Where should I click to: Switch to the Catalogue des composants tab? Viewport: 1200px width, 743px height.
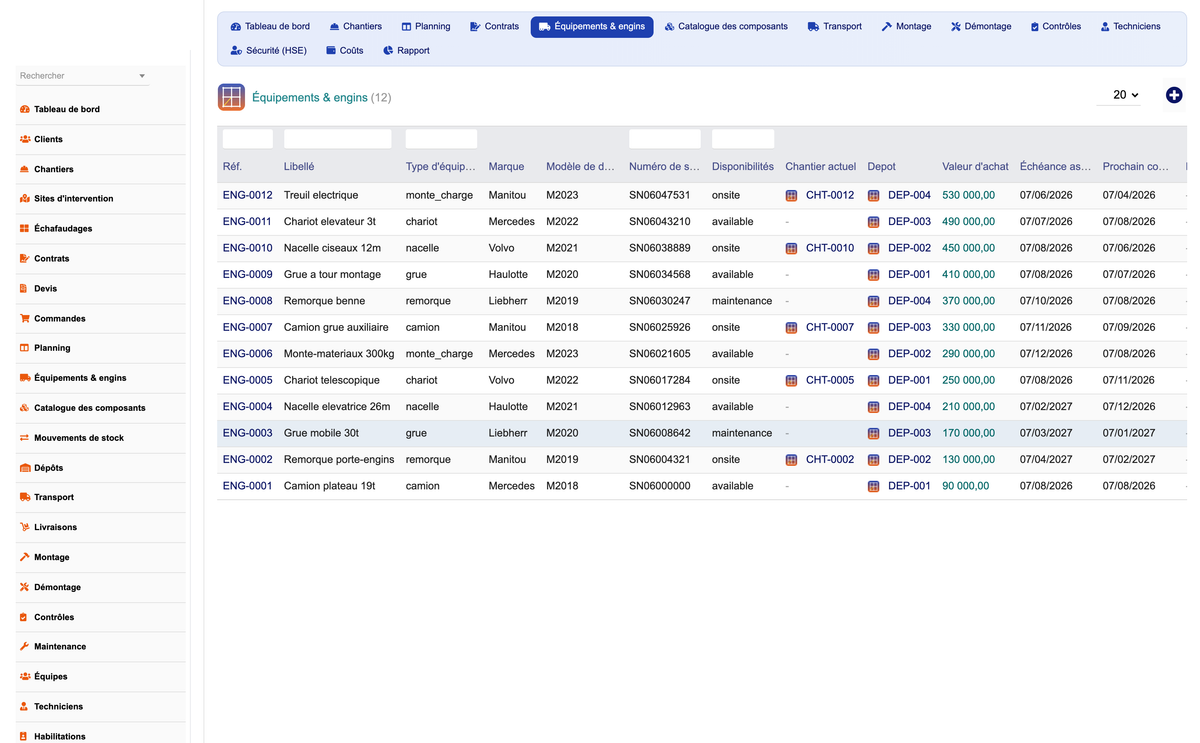[x=726, y=26]
